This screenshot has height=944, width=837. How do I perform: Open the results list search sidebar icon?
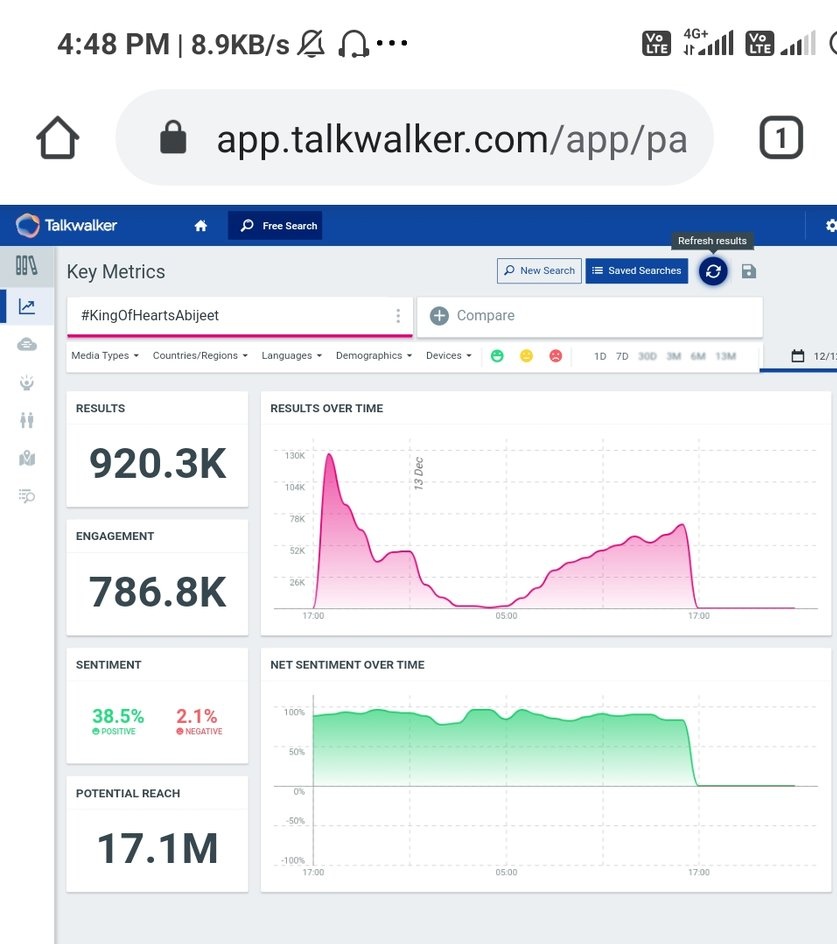click(26, 495)
